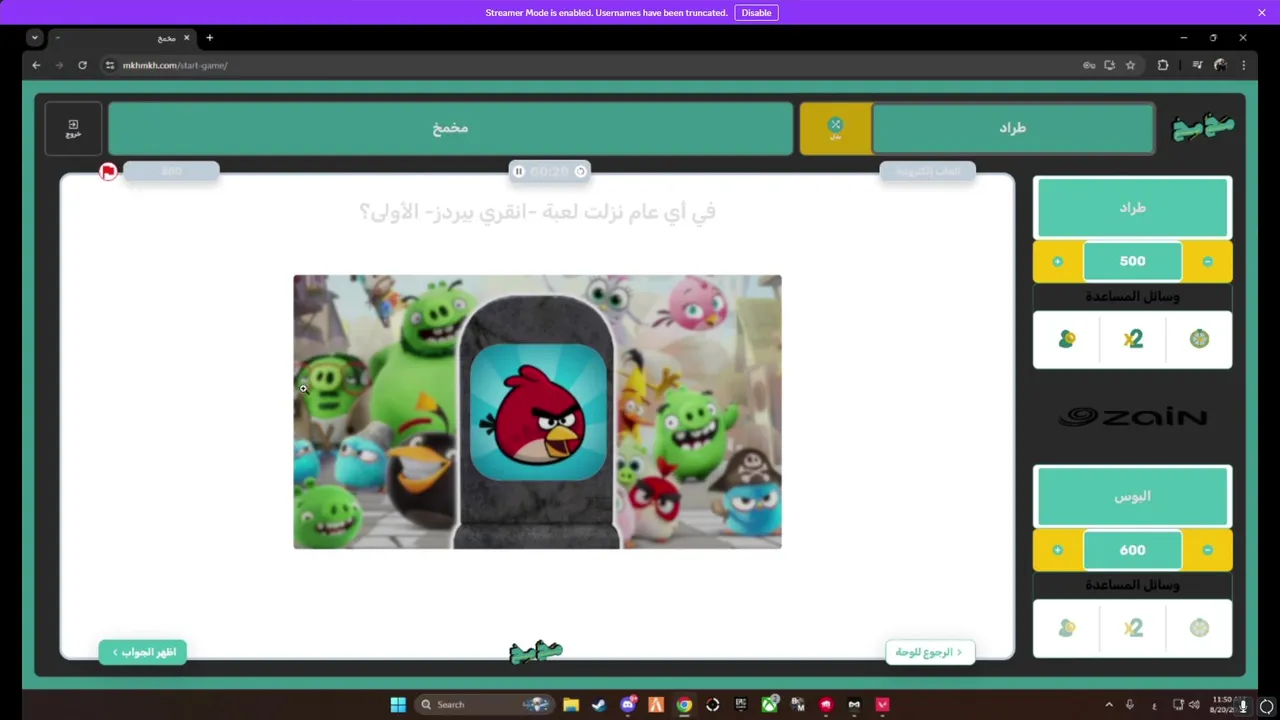Disable Streamer Mode via the Disable button

pos(756,13)
